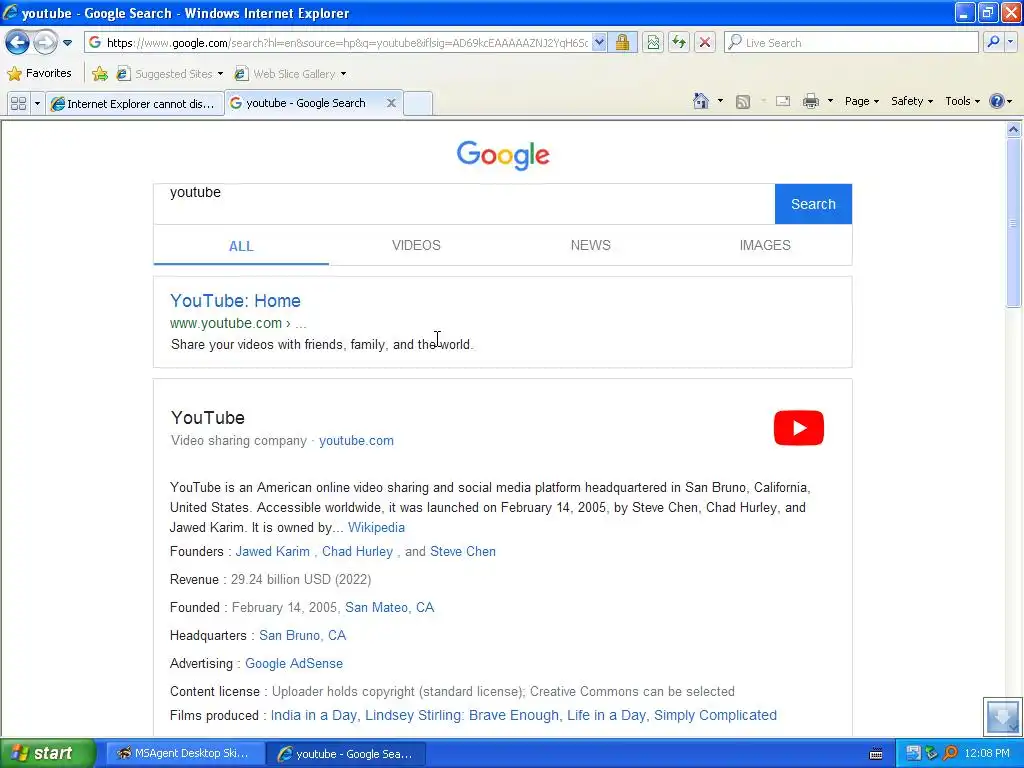Switch to MSAgent Desktop Ski... taskbar item
This screenshot has height=768, width=1024.
point(185,754)
